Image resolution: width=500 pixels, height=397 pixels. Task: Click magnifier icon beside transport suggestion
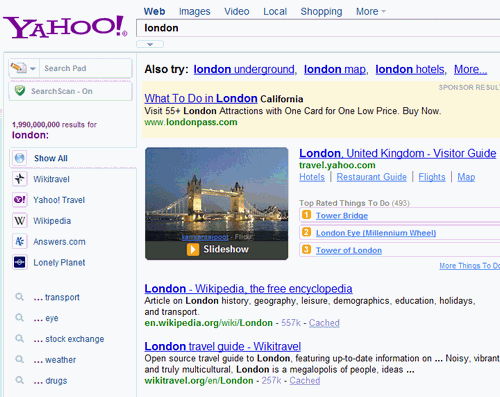pyautogui.click(x=20, y=297)
